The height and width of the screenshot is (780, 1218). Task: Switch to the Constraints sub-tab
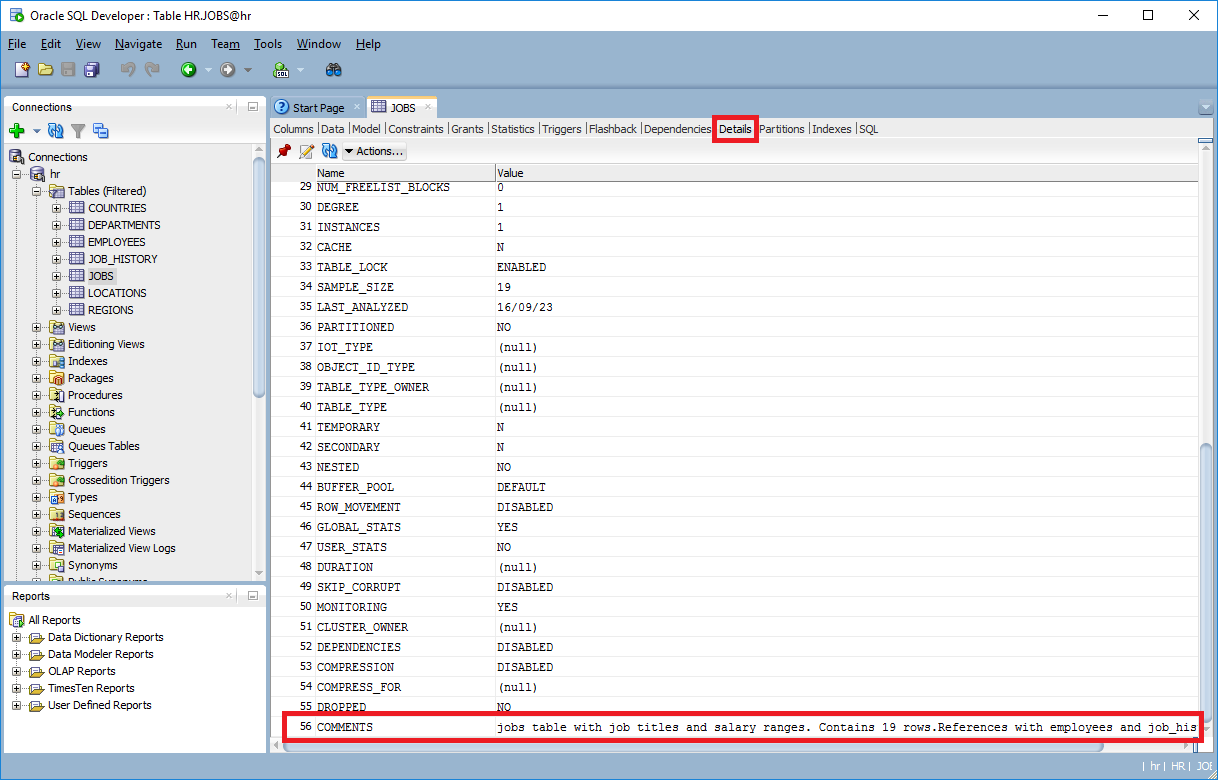(x=416, y=129)
